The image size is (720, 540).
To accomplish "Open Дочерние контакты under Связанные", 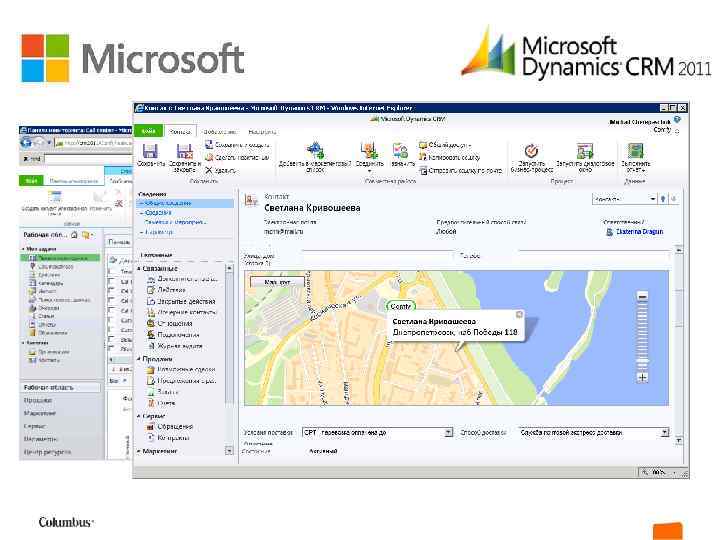I will [x=181, y=312].
